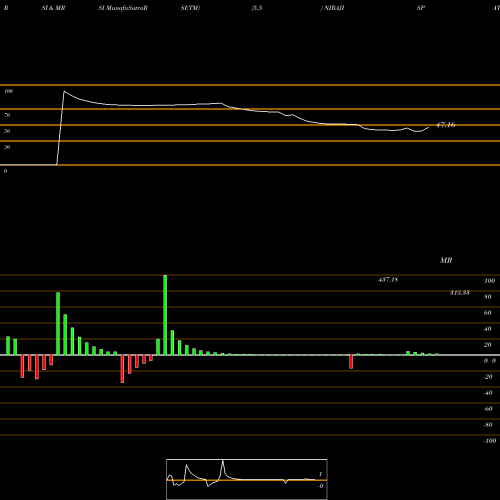Click the MR value 487.18
This screenshot has height=500, width=500.
(388, 280)
